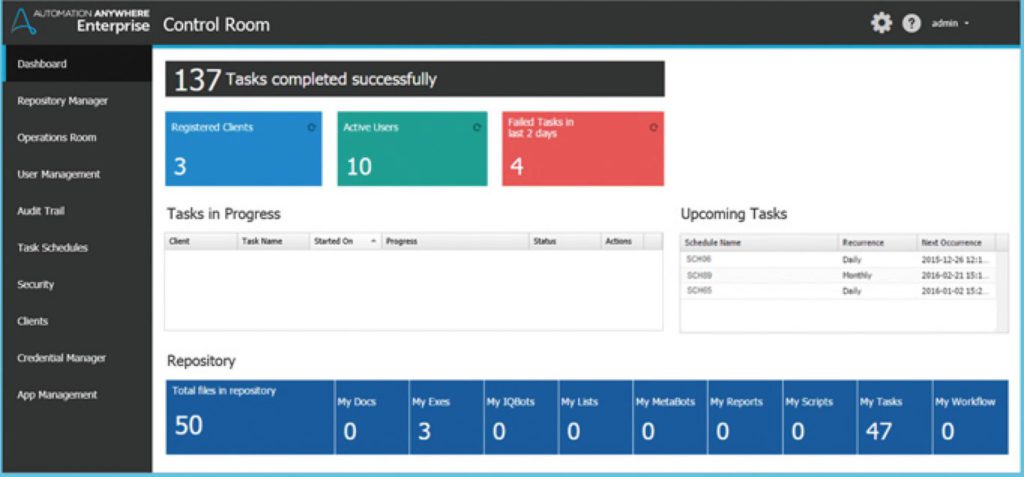The image size is (1024, 477).
Task: Click the My Exes repository tile
Action: 445,417
